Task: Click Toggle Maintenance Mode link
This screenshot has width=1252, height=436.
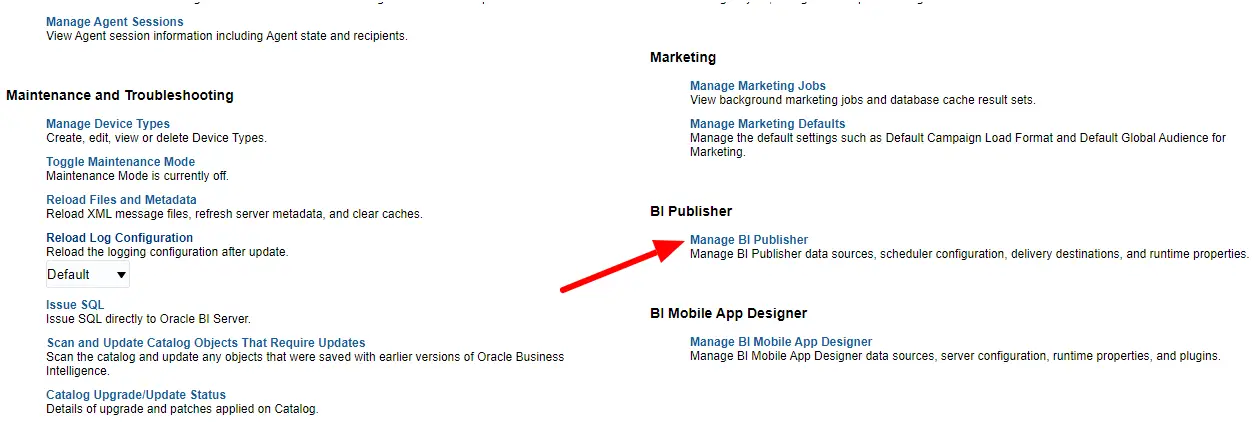Action: coord(120,162)
